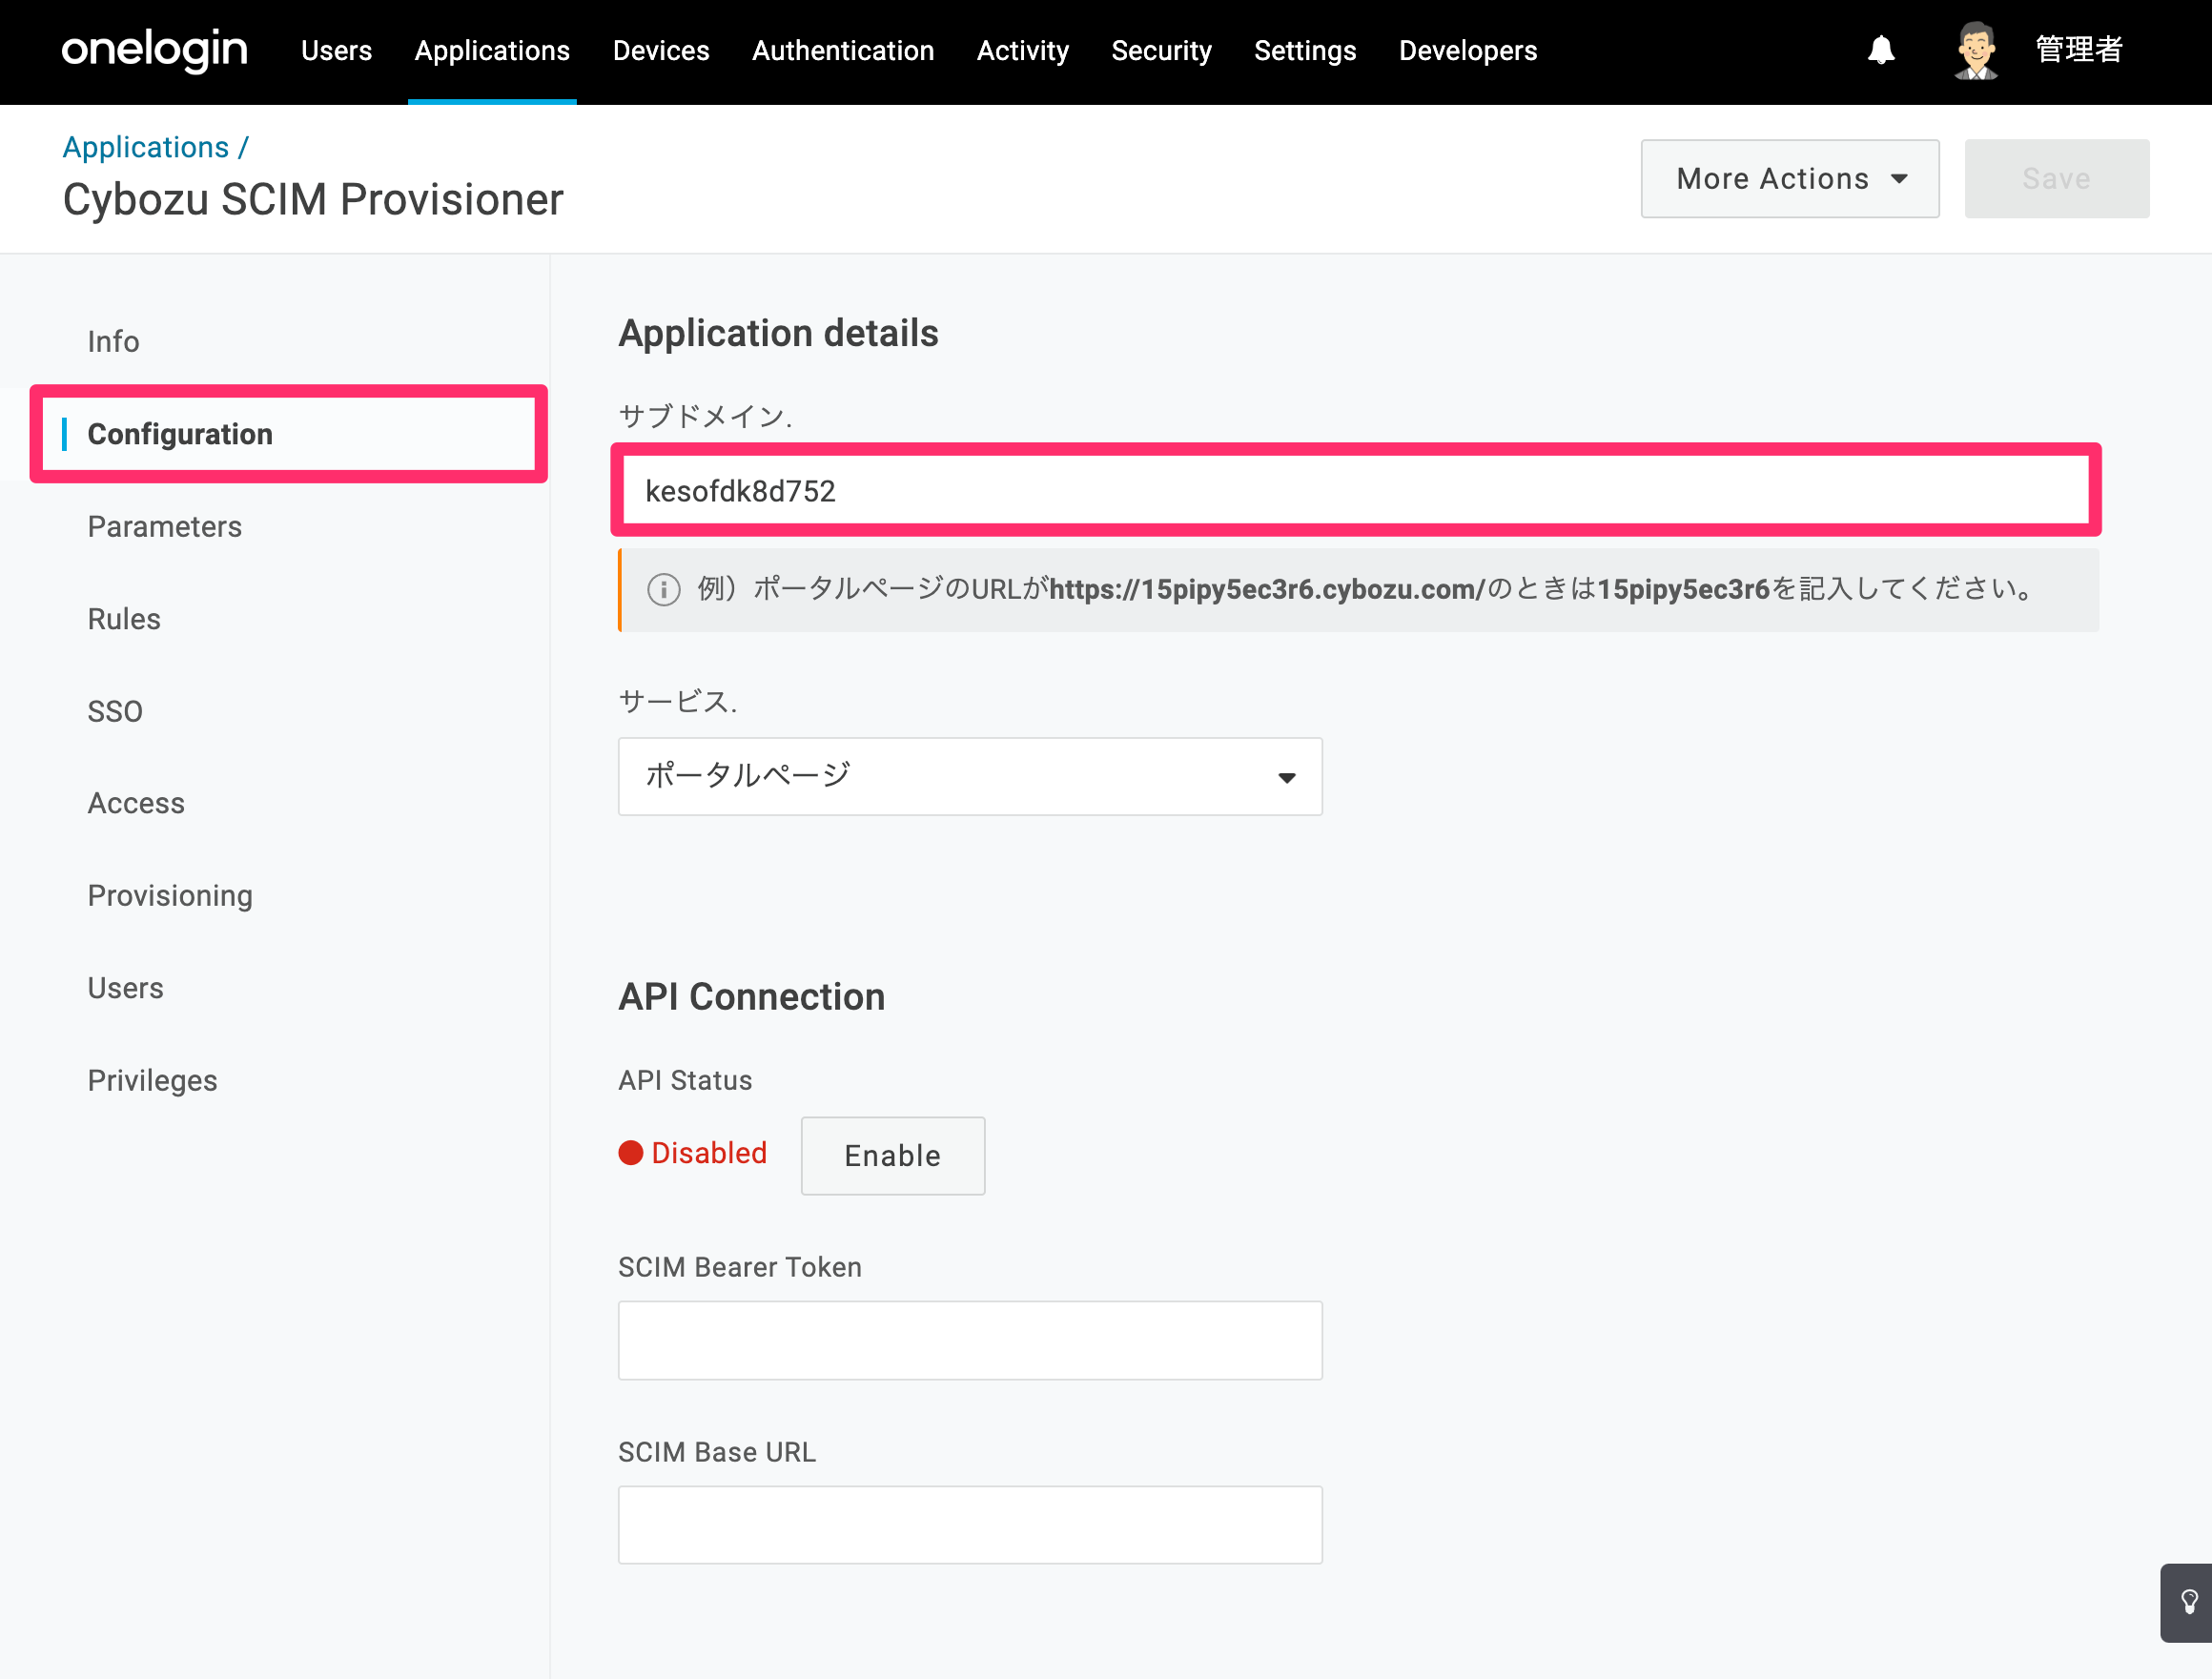2212x1679 pixels.
Task: Expand the More Actions dropdown
Action: click(1790, 178)
